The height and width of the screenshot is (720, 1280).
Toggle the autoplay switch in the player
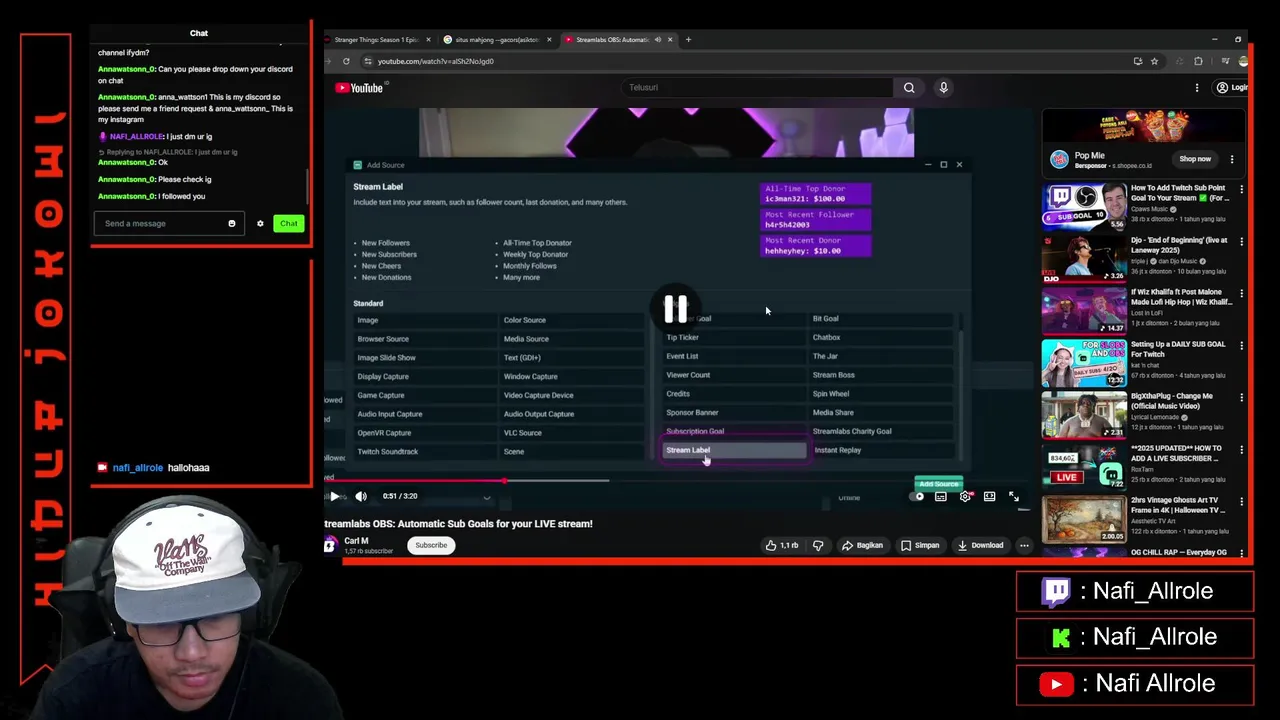pyautogui.click(x=917, y=496)
